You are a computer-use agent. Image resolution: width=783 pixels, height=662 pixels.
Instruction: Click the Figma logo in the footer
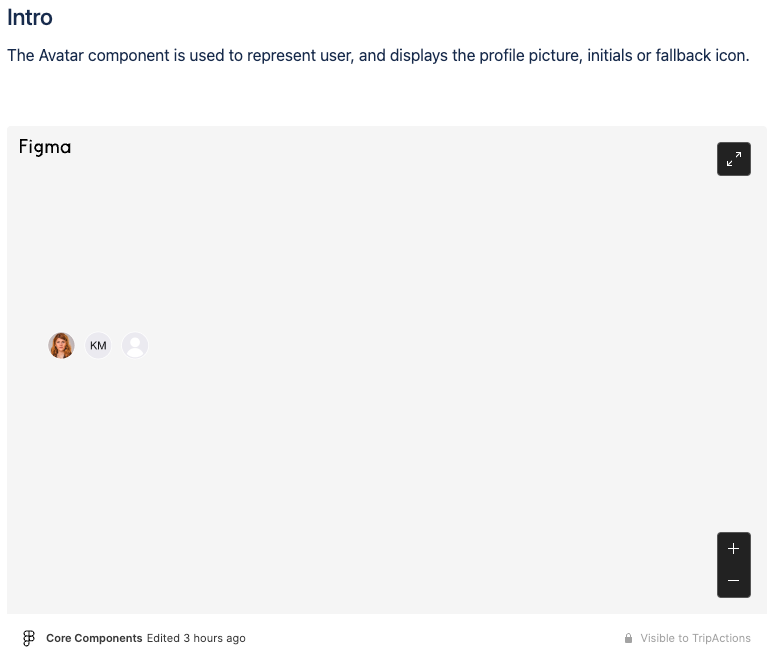29,638
